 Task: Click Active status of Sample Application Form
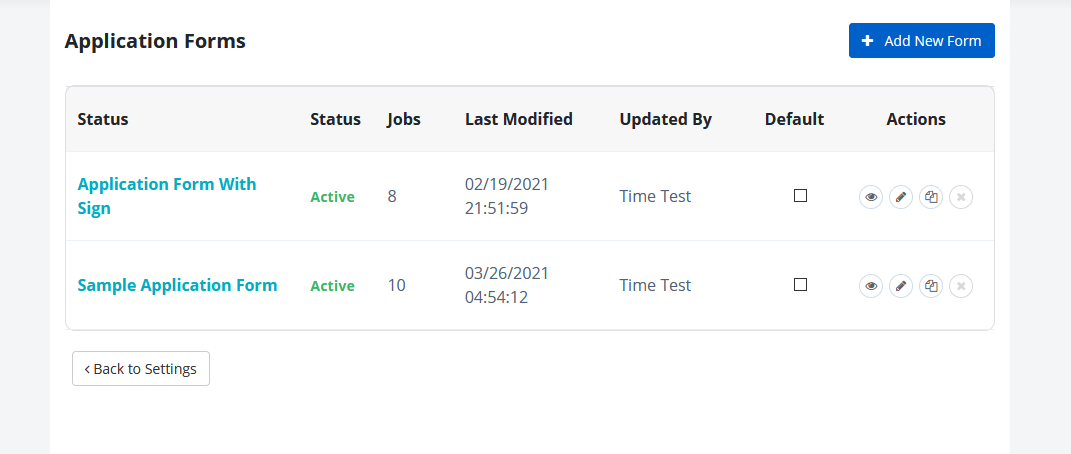tap(332, 286)
